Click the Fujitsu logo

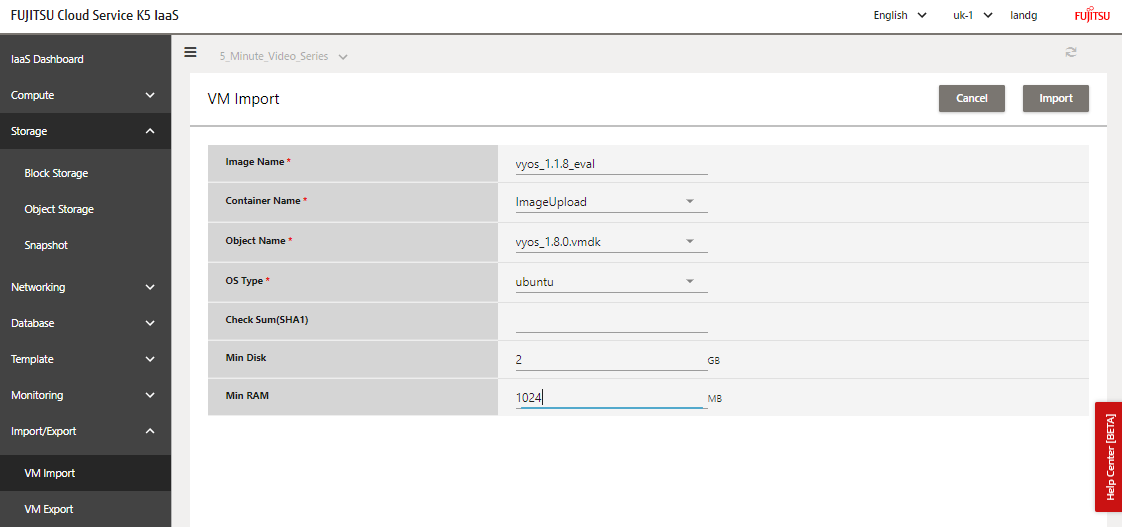click(1092, 16)
